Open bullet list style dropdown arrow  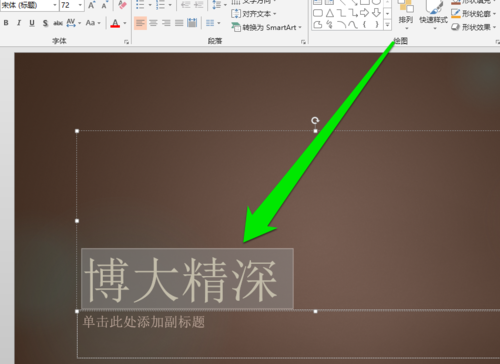pos(150,5)
